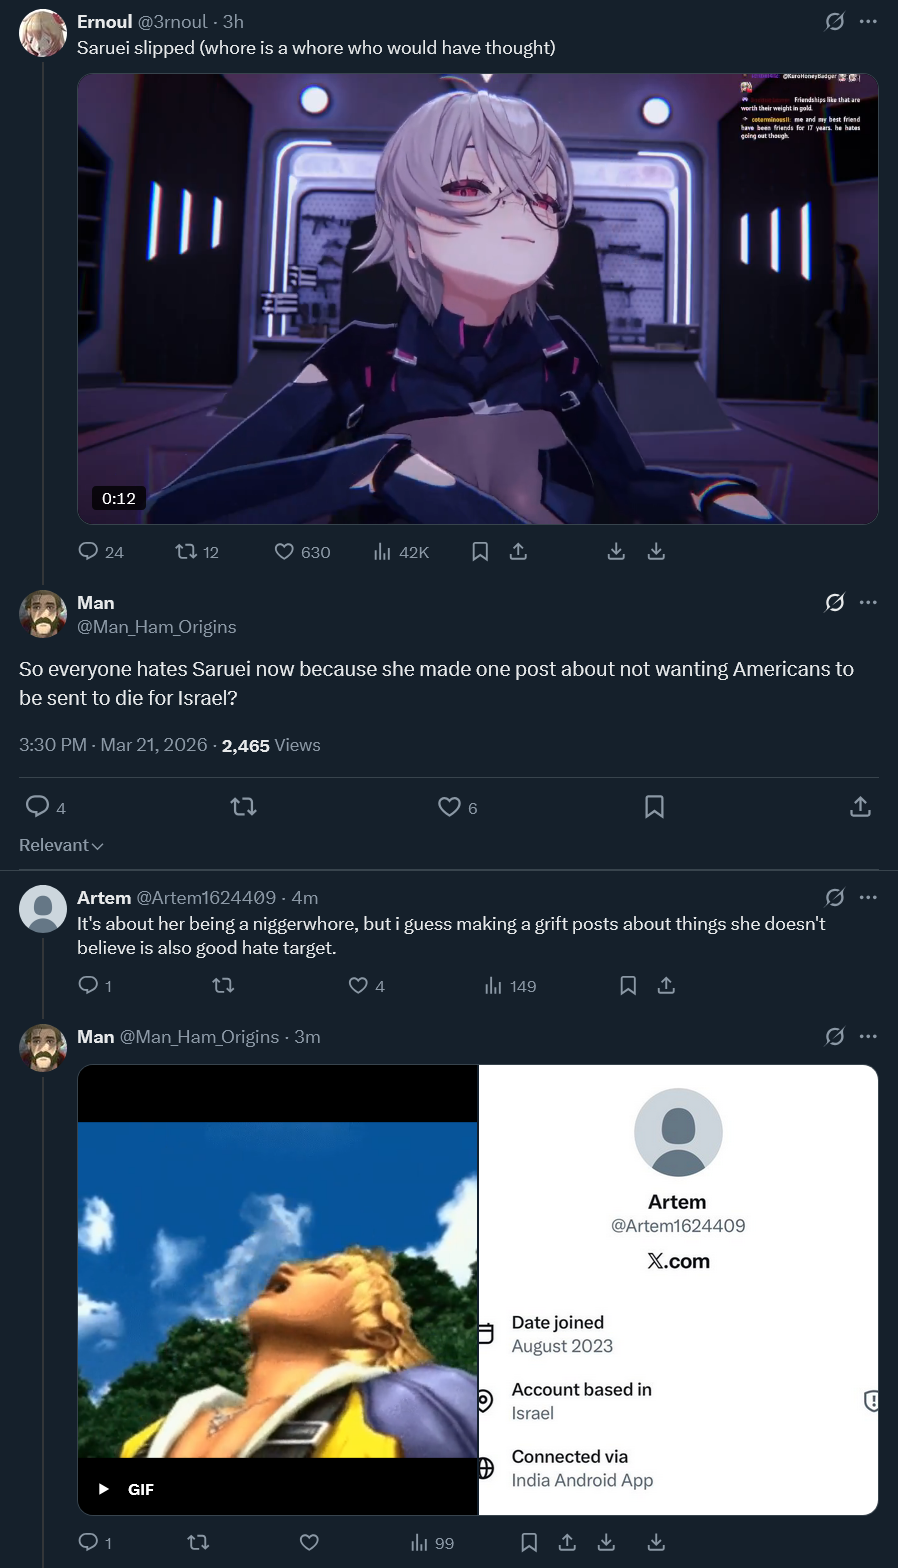Viewport: 898px width, 1568px height.
Task: Open more options on the main post
Action: (x=868, y=602)
